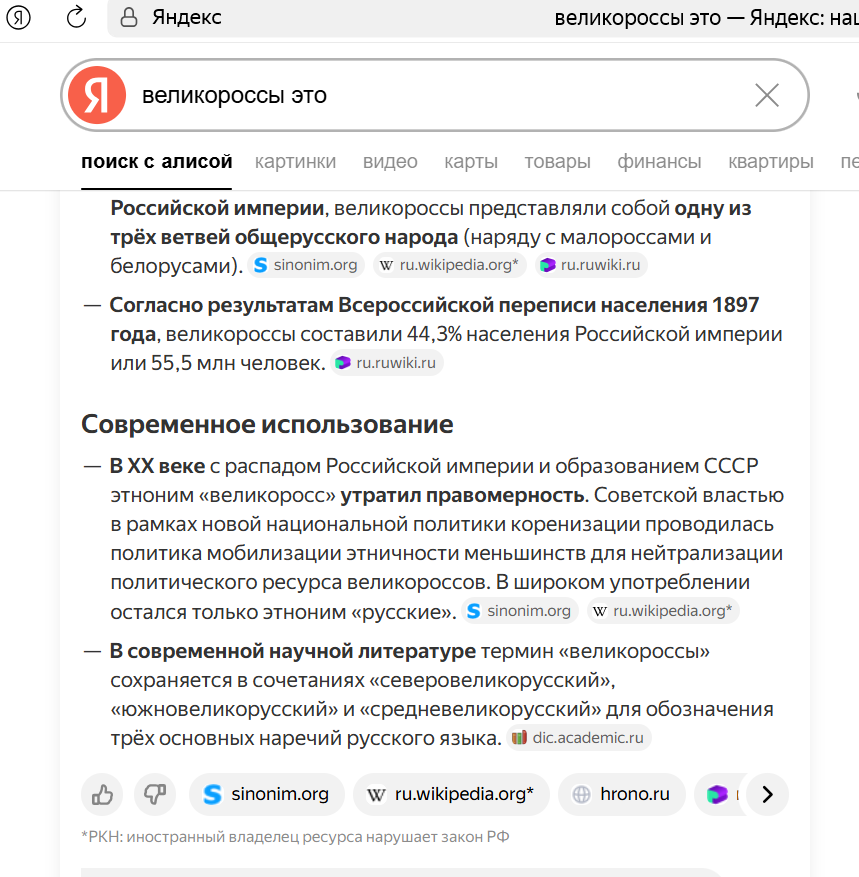Open the sinonim.org source chip at bottom
This screenshot has height=877, width=859.
266,795
